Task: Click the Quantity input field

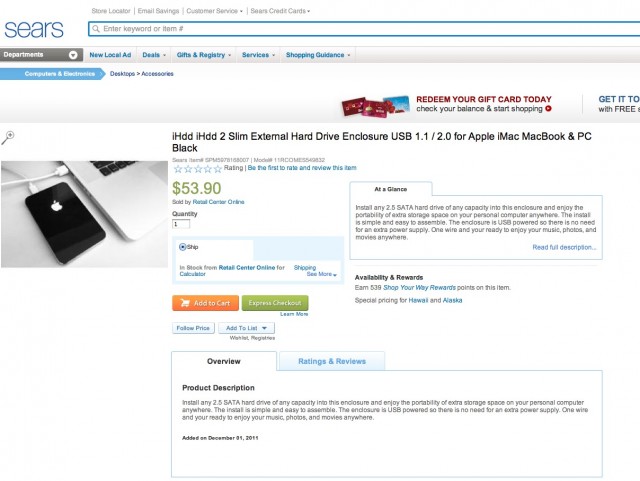Action: [x=181, y=224]
